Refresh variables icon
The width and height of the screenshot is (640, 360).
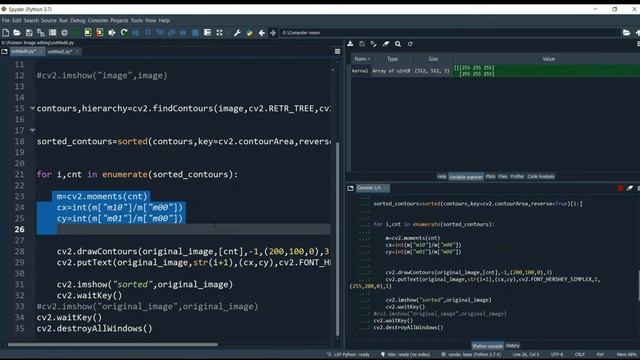tap(410, 44)
